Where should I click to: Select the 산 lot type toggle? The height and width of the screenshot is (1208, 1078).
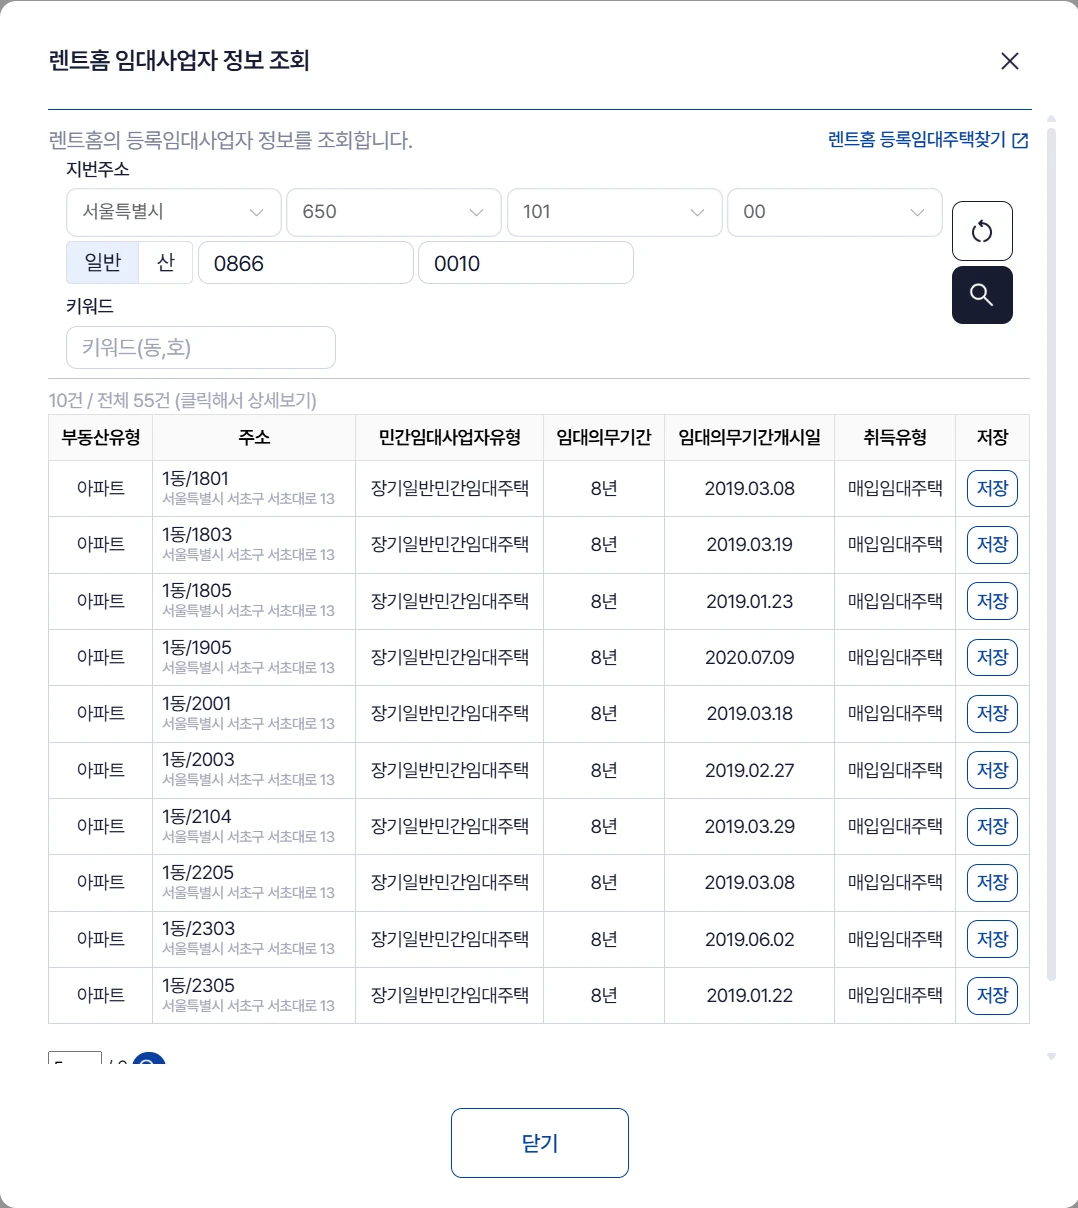click(165, 263)
